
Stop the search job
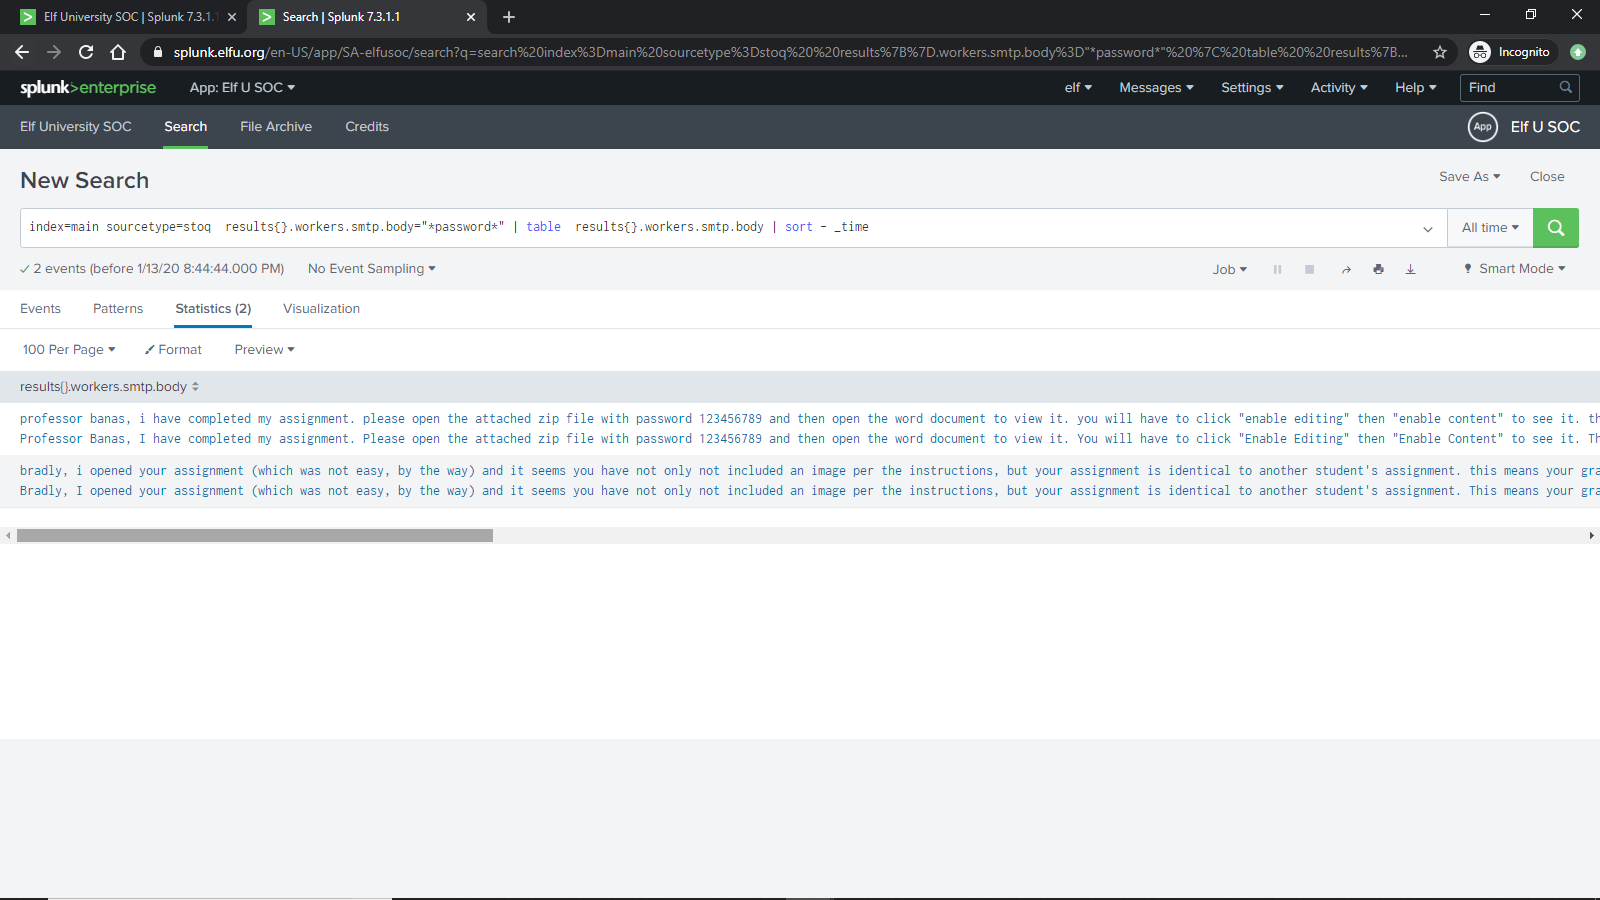pos(1309,269)
